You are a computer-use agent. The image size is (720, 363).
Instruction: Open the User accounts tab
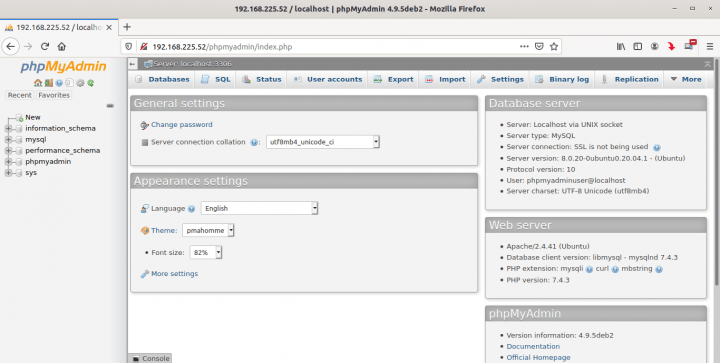point(328,79)
